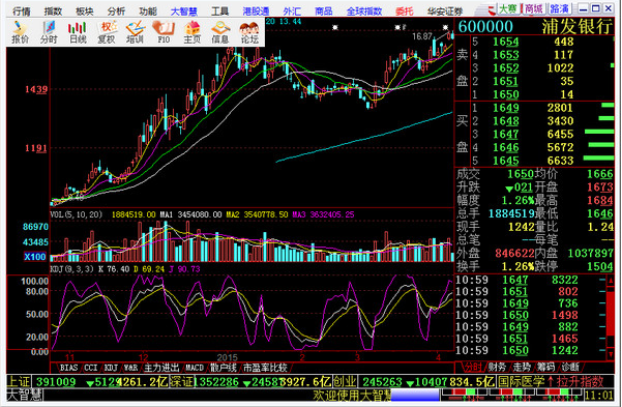Screen dimensions: 622x407
Task: Switch to the 筹码 tab
Action: (546, 367)
